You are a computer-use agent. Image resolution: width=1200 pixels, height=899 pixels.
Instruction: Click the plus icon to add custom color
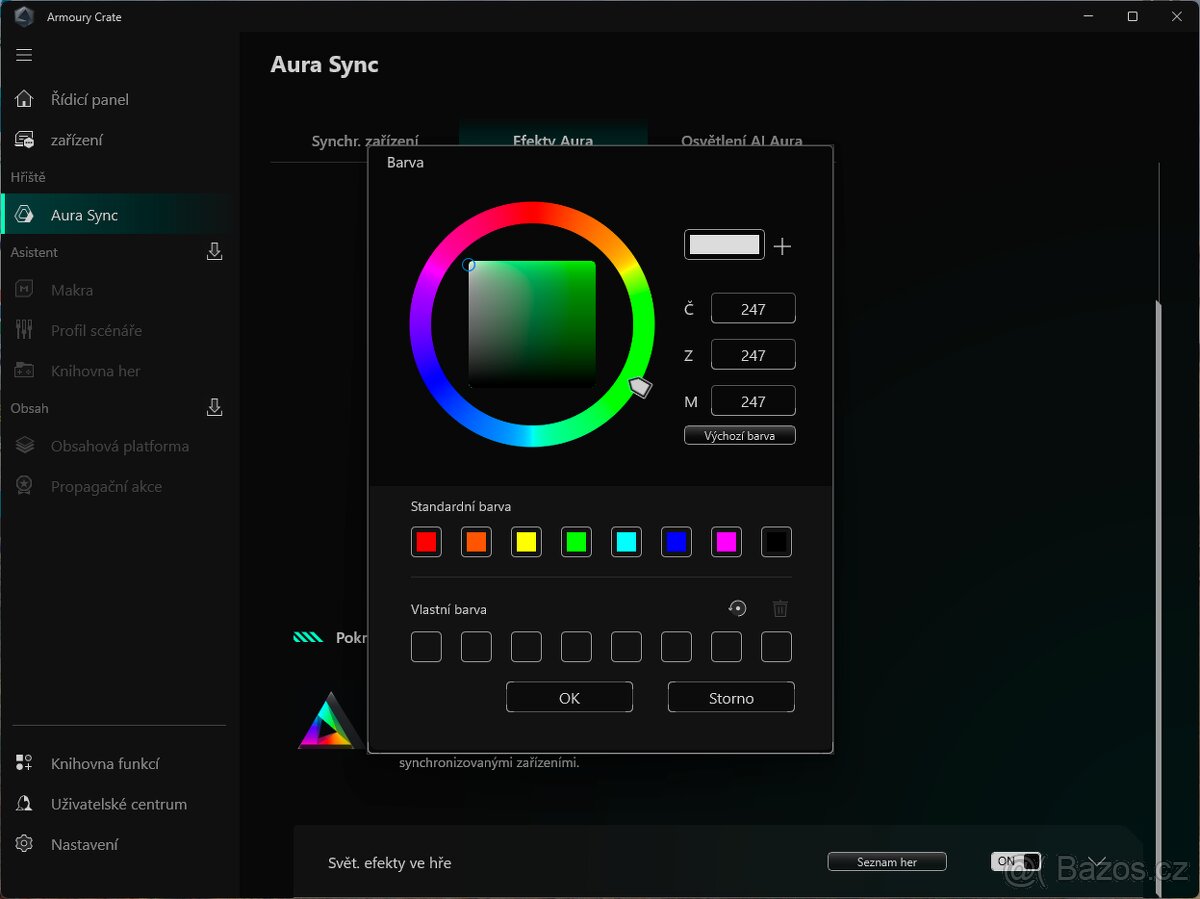(x=782, y=246)
